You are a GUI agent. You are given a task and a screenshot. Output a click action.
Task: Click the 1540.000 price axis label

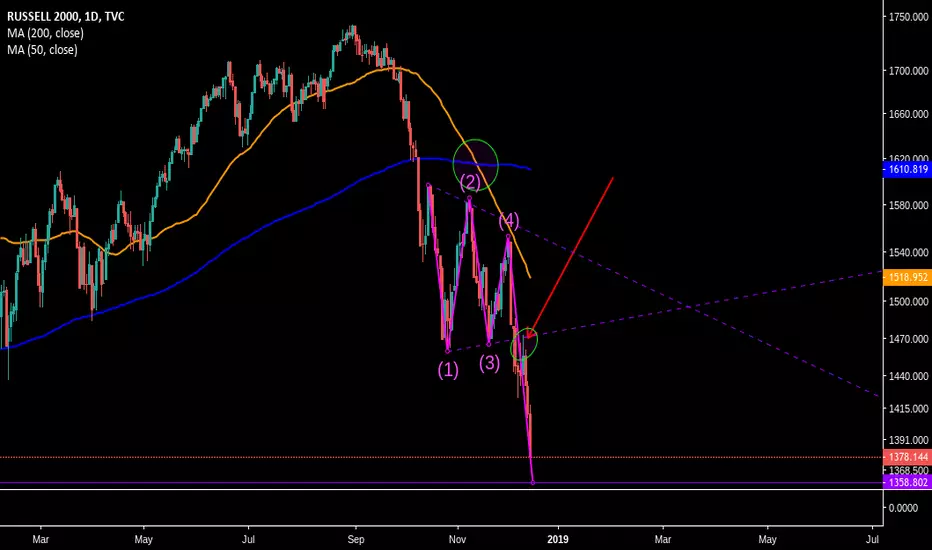click(x=908, y=252)
